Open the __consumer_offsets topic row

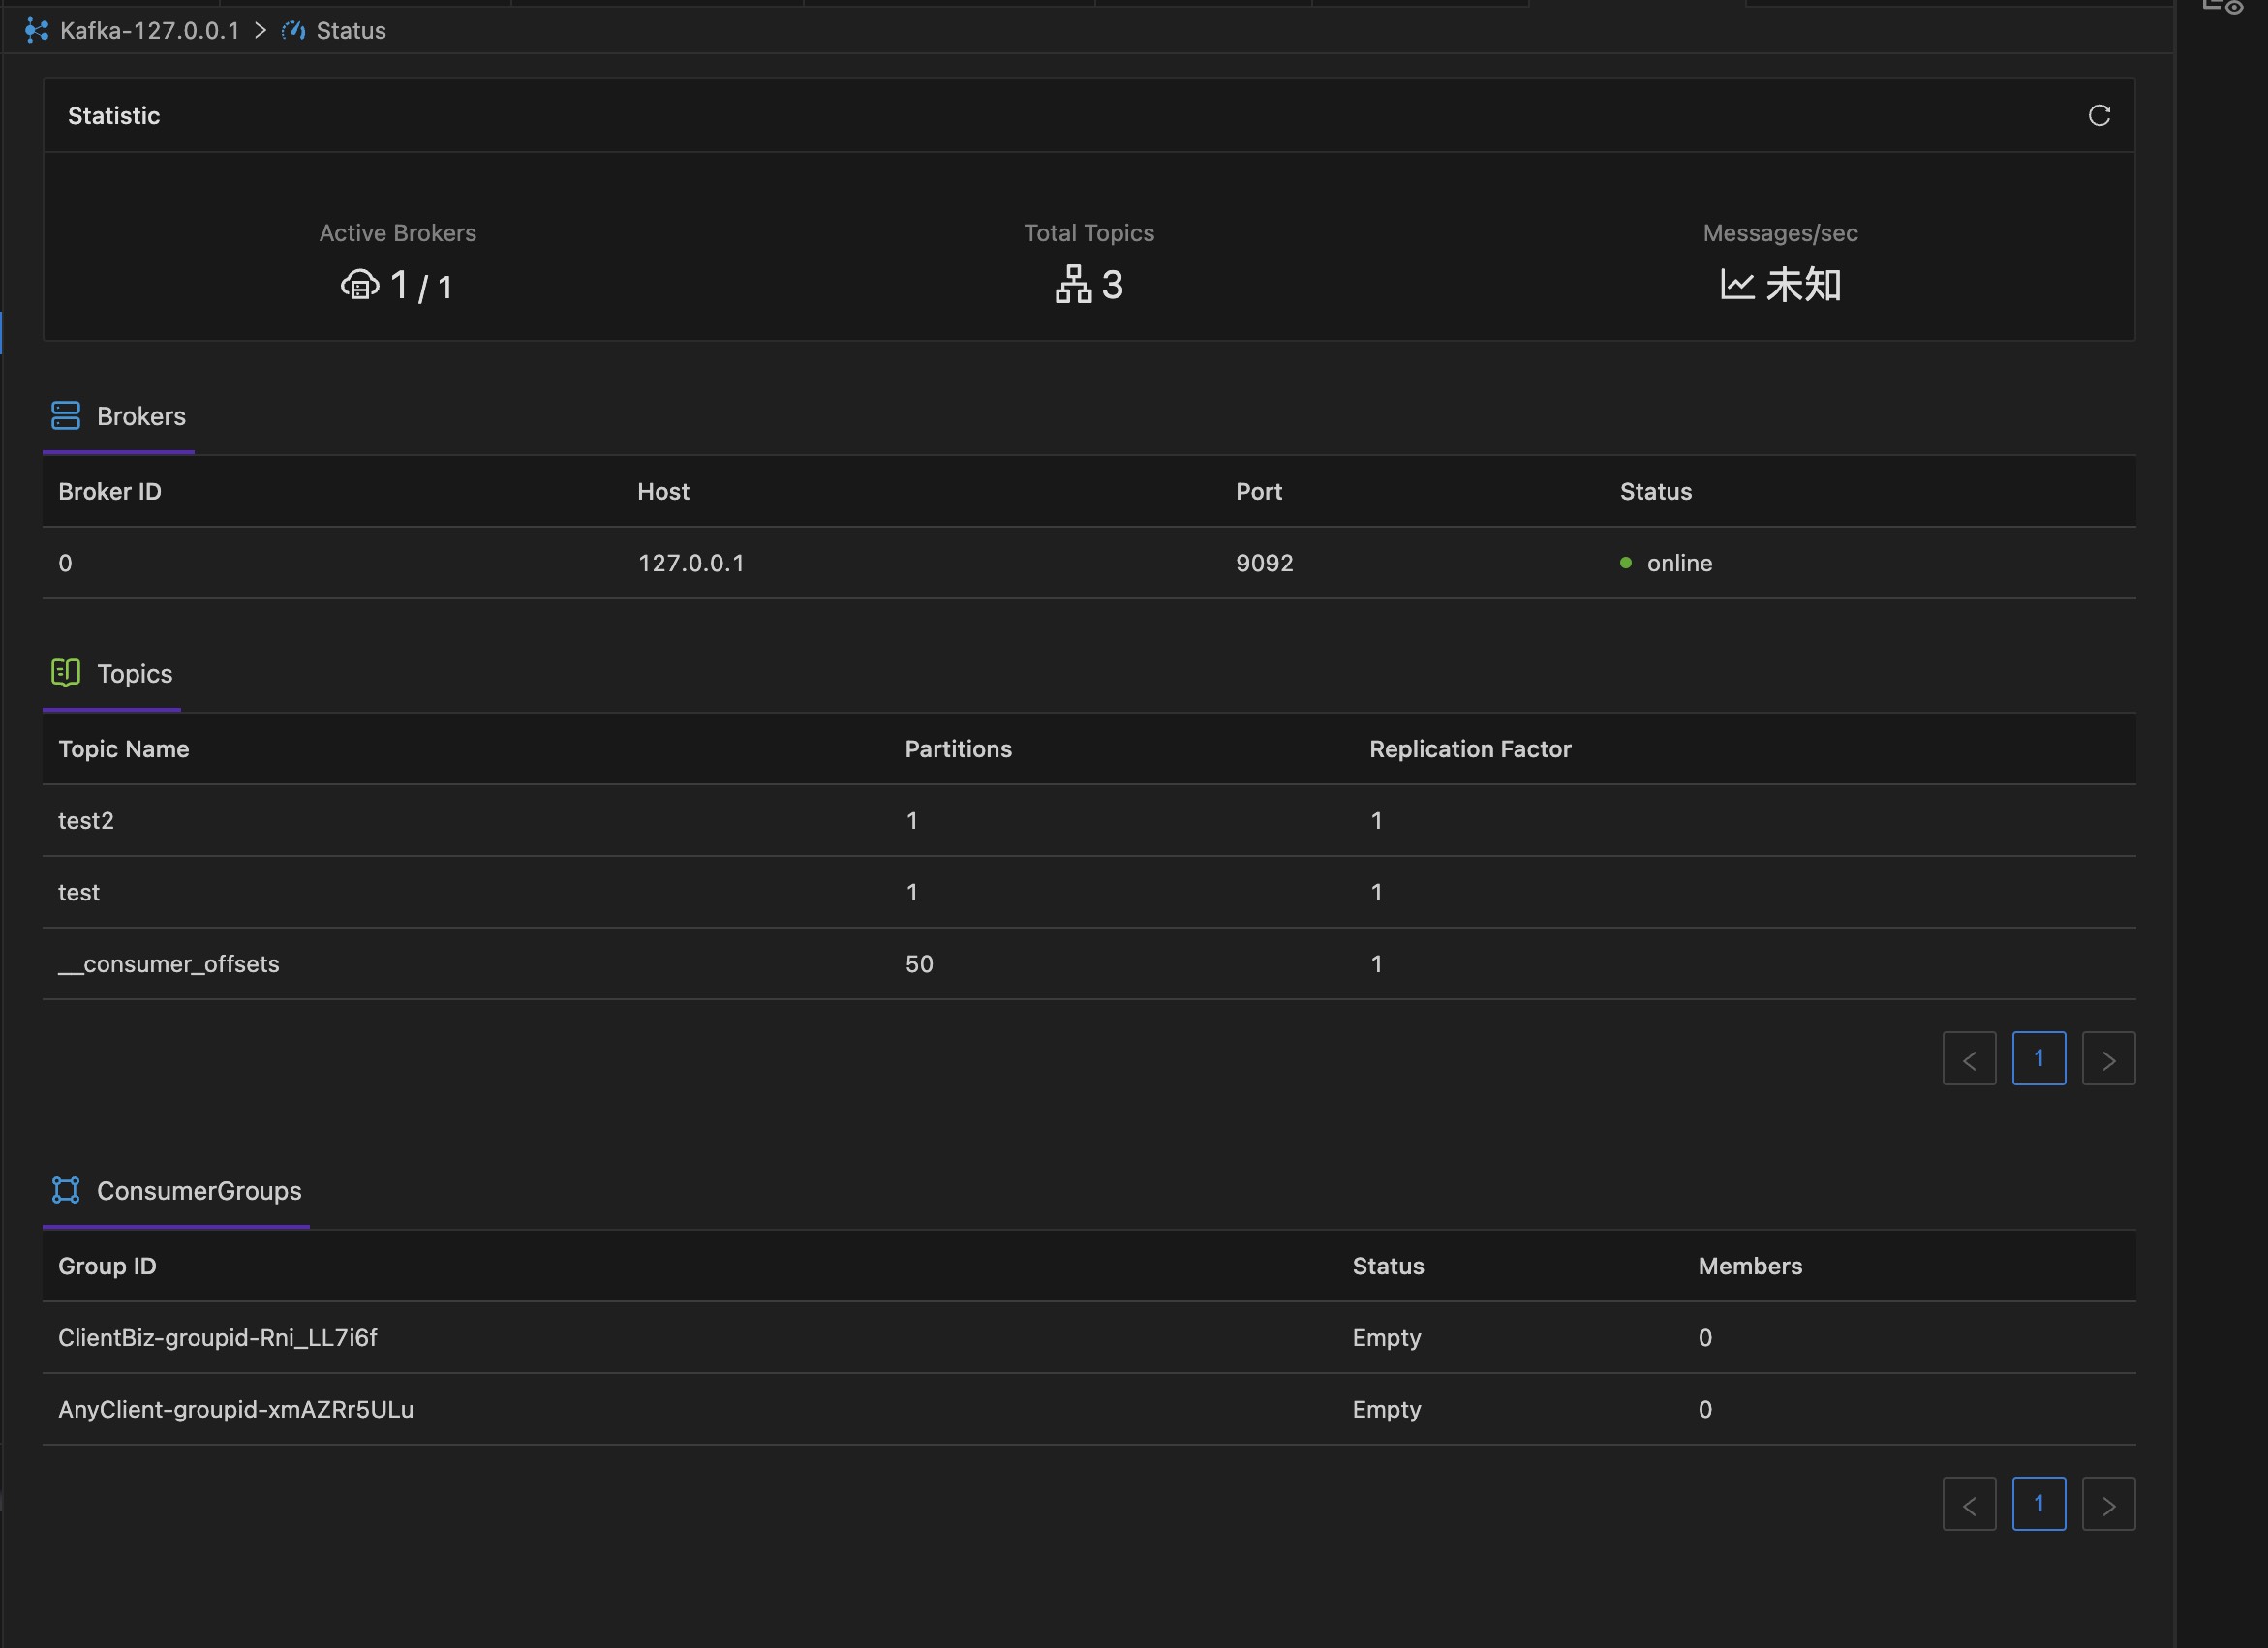click(x=168, y=964)
